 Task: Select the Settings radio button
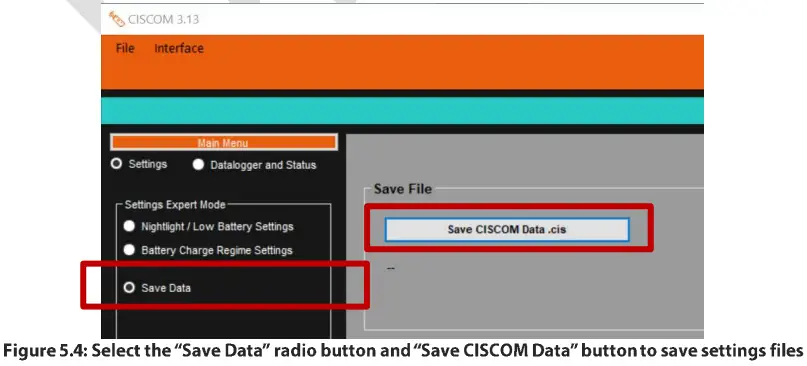point(117,164)
